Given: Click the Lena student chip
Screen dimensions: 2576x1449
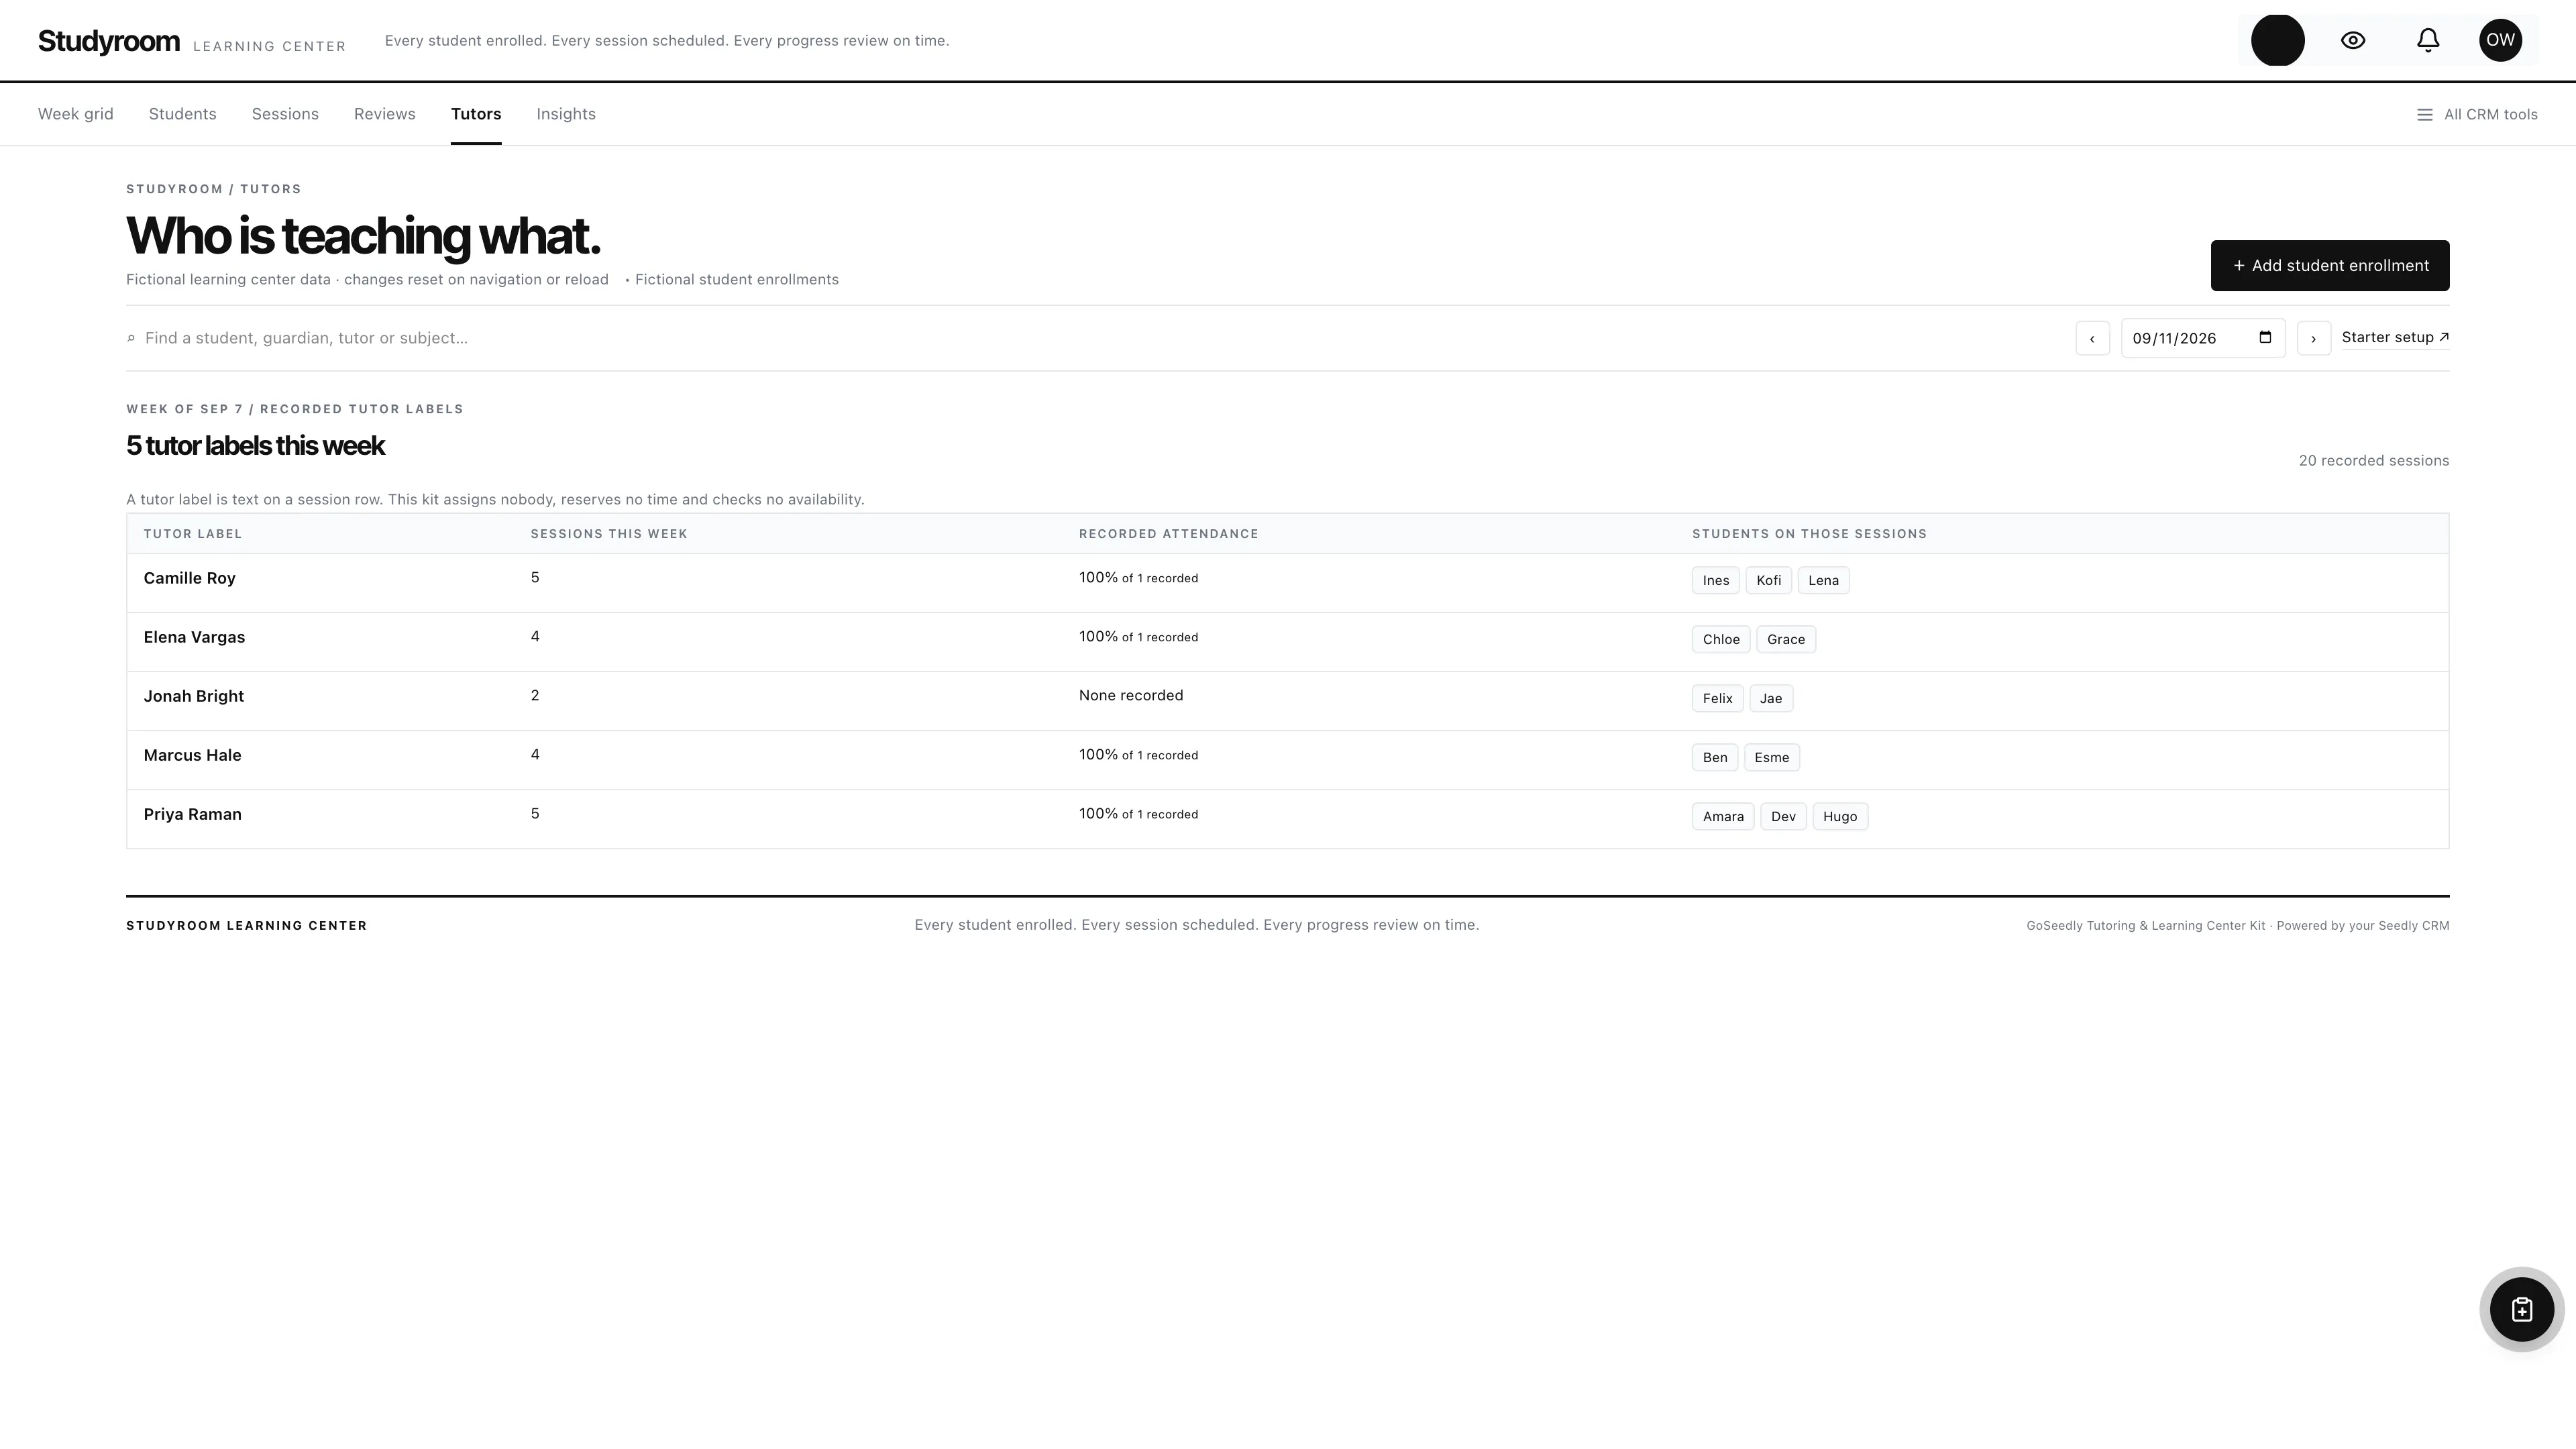Looking at the screenshot, I should pos(1824,581).
